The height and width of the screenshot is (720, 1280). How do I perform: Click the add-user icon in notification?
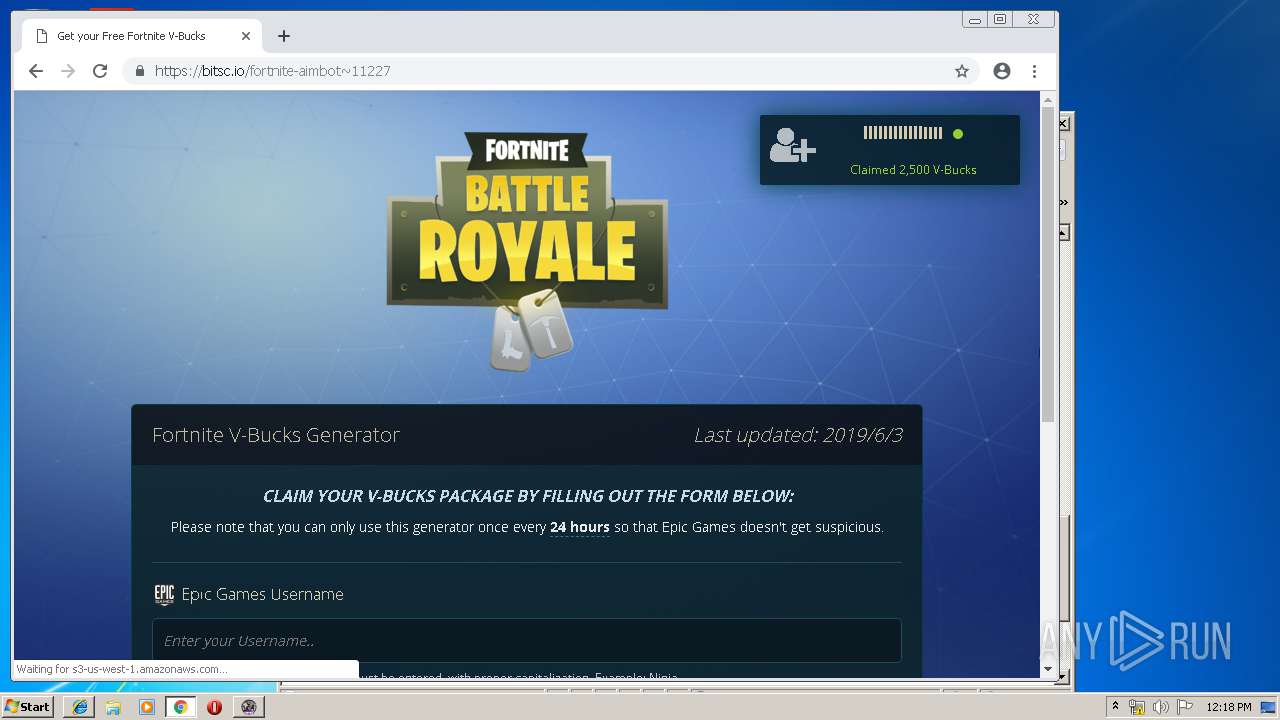tap(793, 146)
